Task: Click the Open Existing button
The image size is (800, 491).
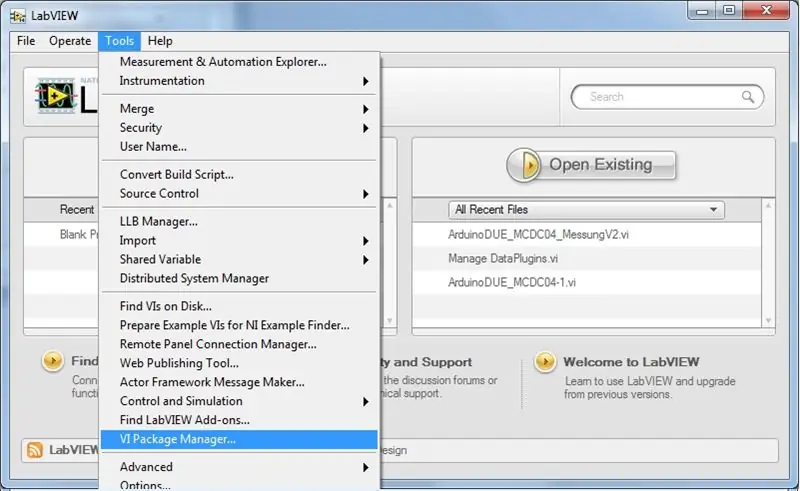Action: [591, 165]
